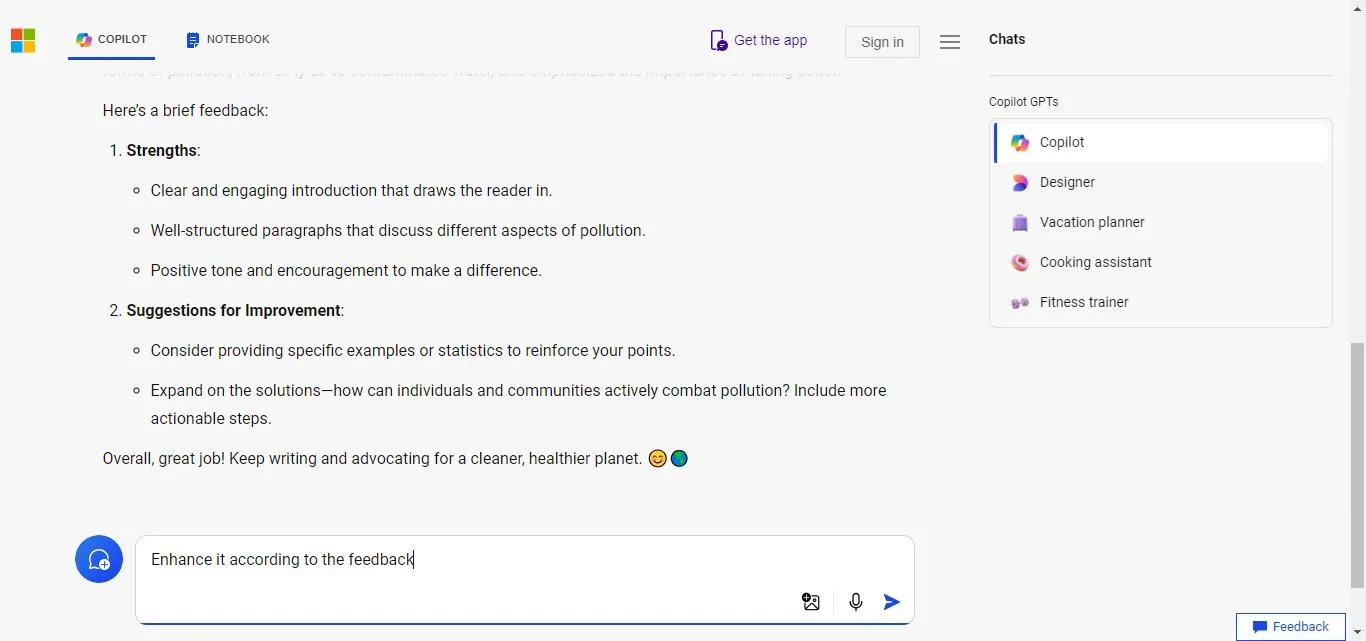Click the add image icon in the input box
Image resolution: width=1366 pixels, height=641 pixels.
(811, 602)
